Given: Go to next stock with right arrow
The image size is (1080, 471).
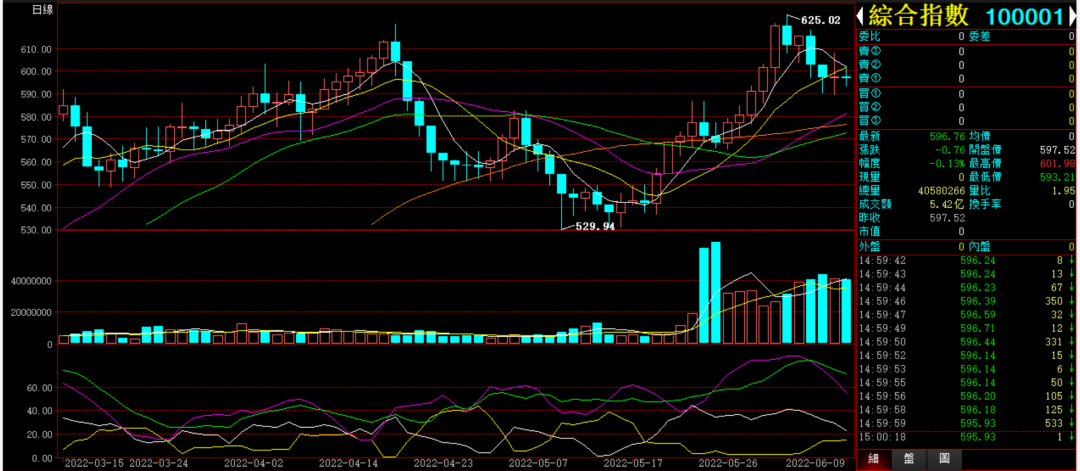Looking at the screenshot, I should click(x=1074, y=17).
